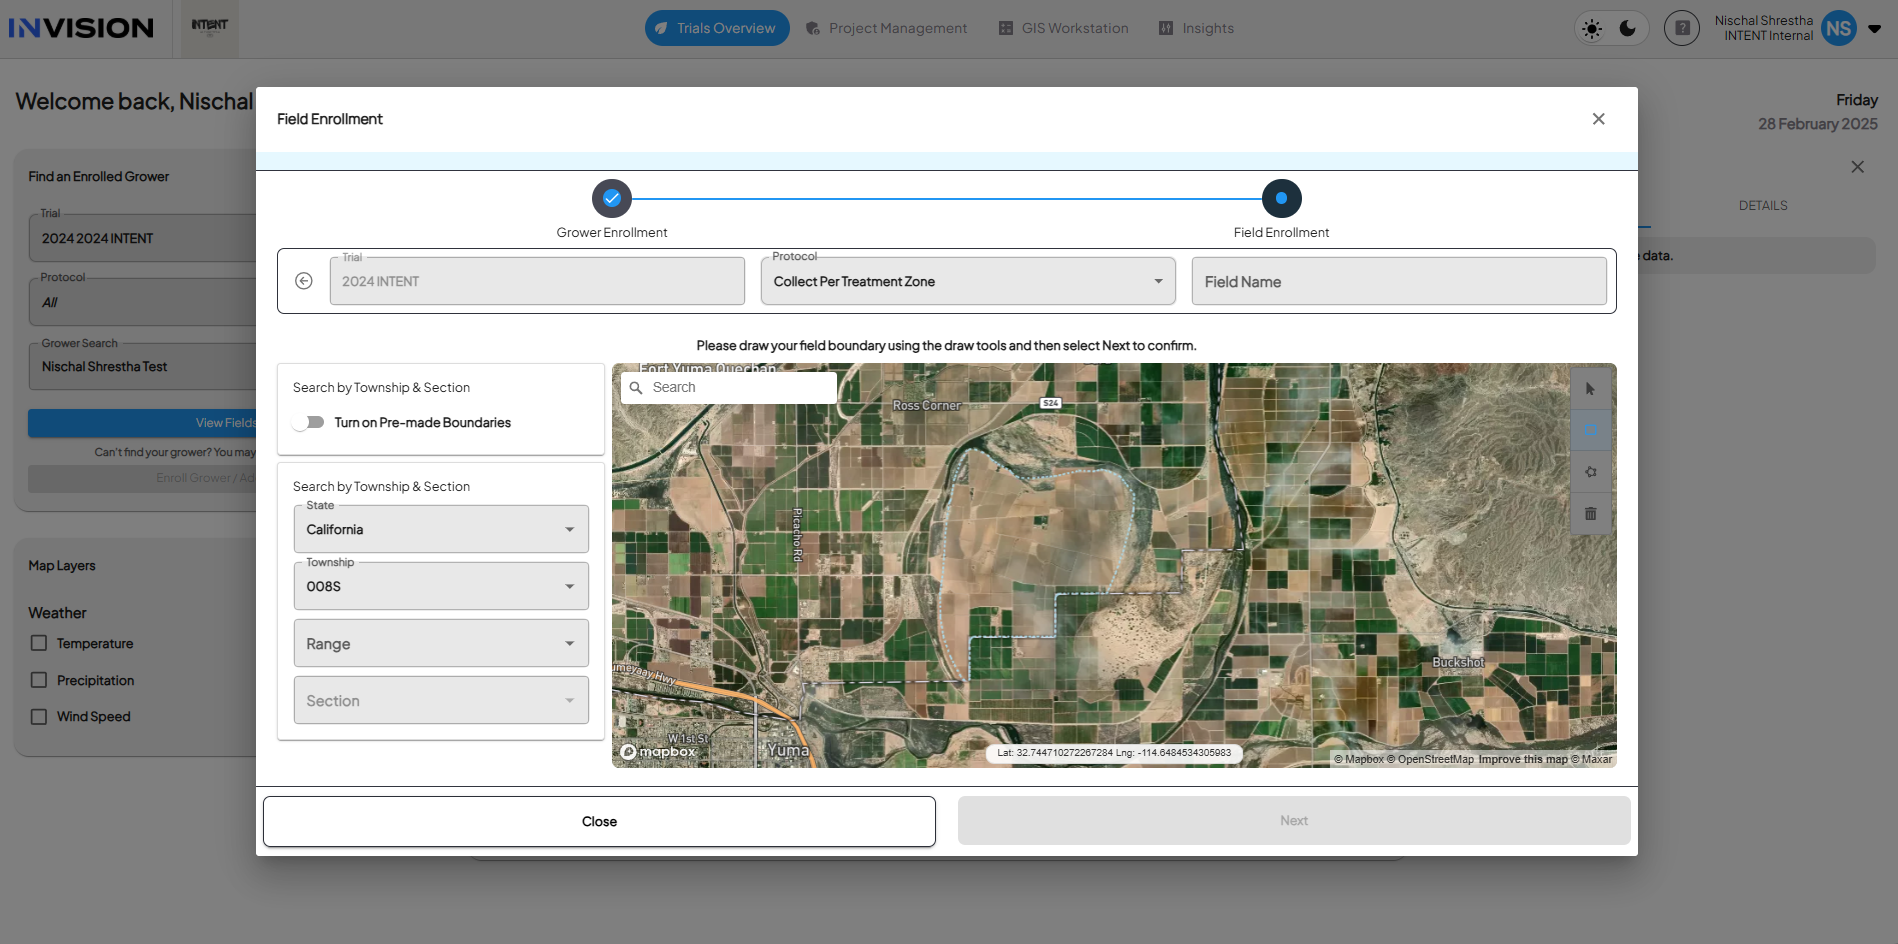Expand the Range dropdown

441,643
